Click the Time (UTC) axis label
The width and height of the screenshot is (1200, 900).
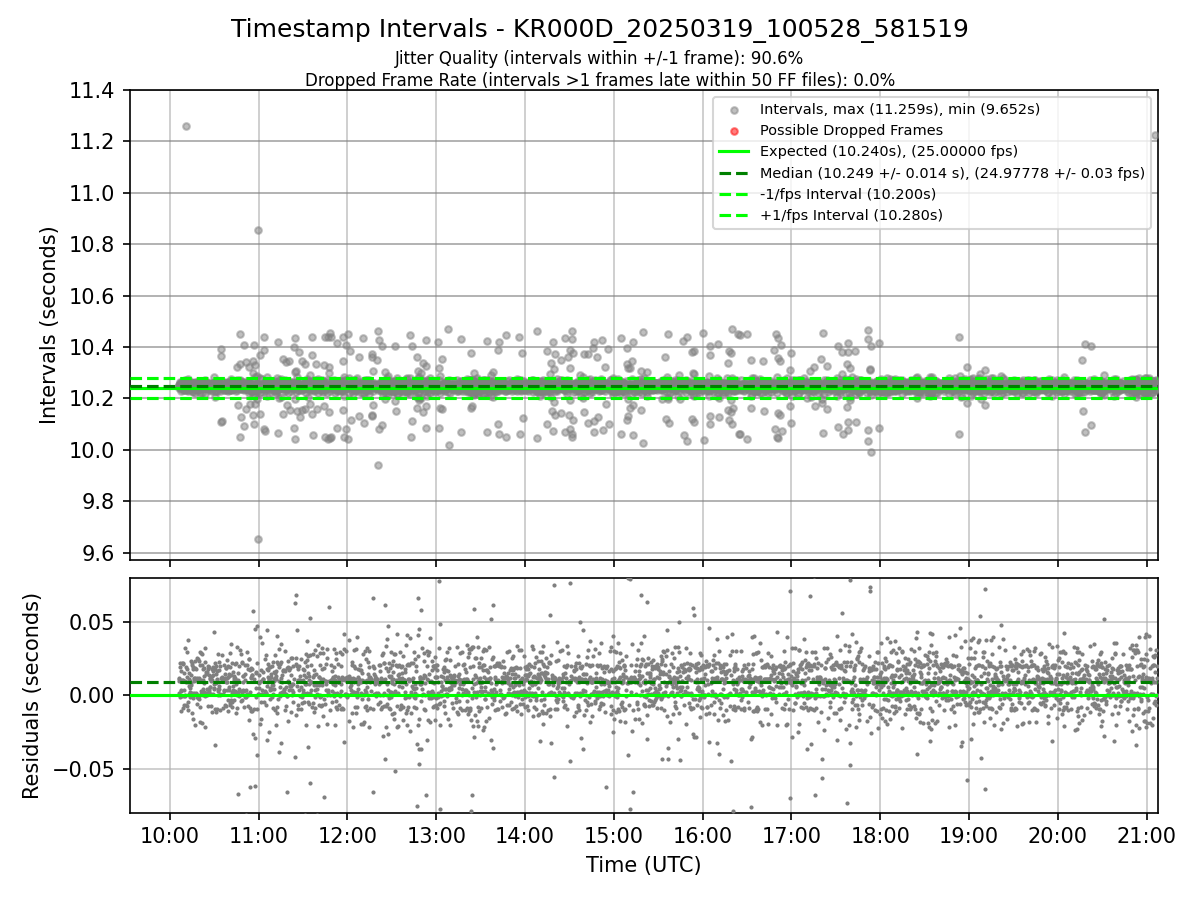point(643,865)
